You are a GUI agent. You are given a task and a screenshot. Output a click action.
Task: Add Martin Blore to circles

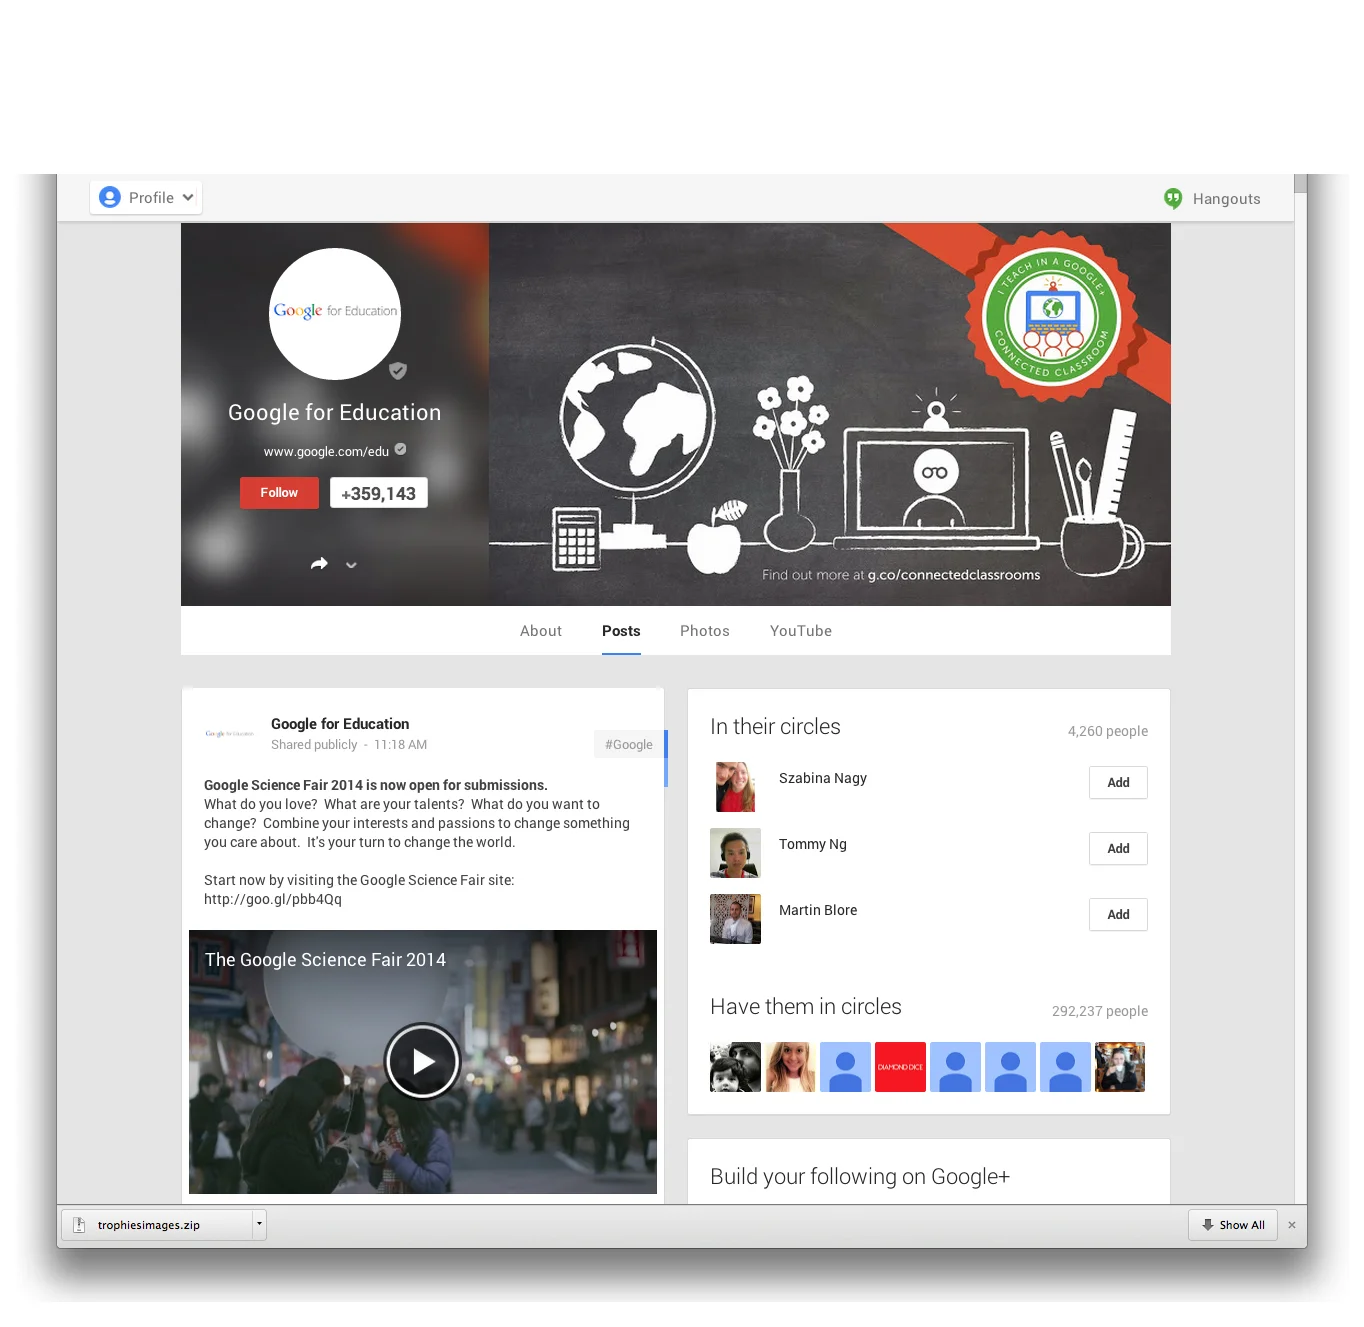(x=1118, y=915)
